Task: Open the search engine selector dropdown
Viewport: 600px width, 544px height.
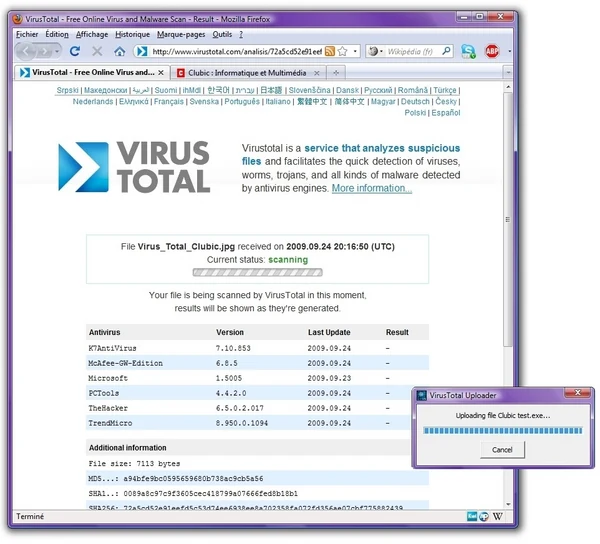Action: pyautogui.click(x=376, y=51)
